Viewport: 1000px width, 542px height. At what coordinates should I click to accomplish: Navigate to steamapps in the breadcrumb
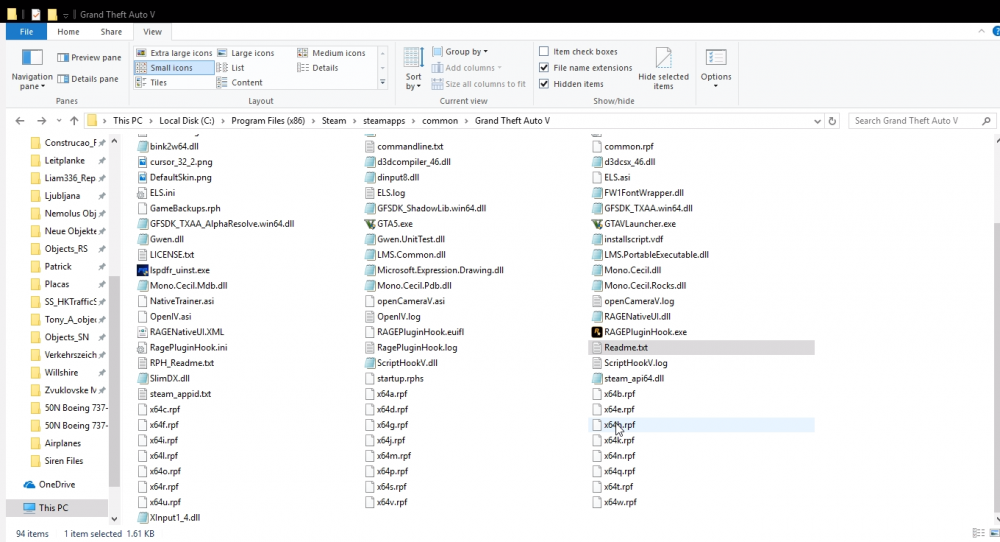[x=384, y=121]
